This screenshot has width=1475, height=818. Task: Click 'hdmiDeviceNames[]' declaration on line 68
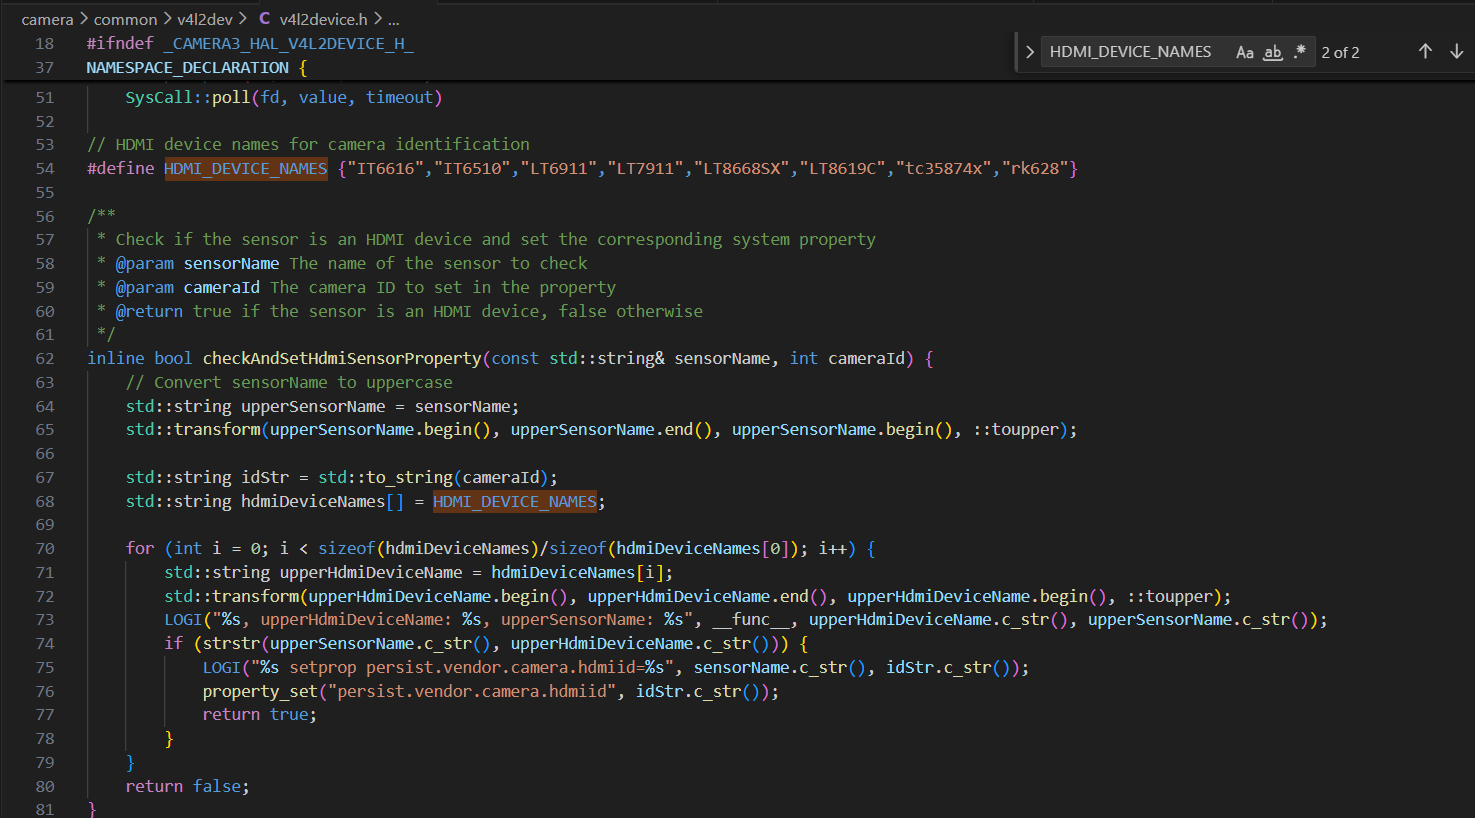[x=322, y=501]
